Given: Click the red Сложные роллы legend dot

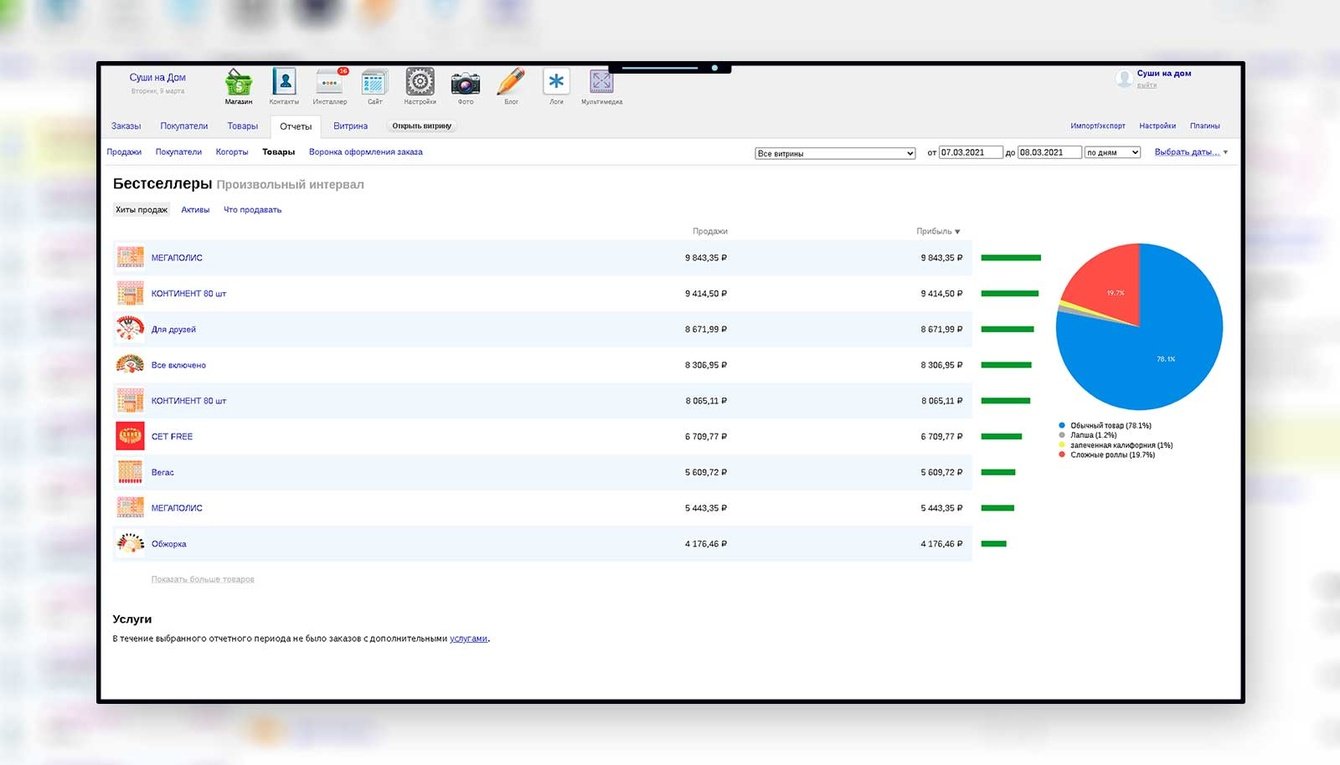Looking at the screenshot, I should (x=1062, y=455).
